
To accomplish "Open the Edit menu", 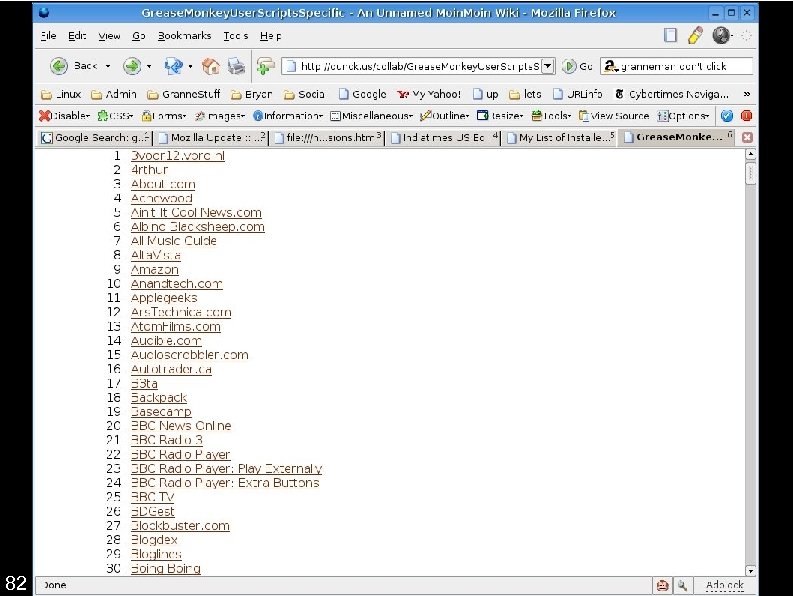I will pos(77,35).
